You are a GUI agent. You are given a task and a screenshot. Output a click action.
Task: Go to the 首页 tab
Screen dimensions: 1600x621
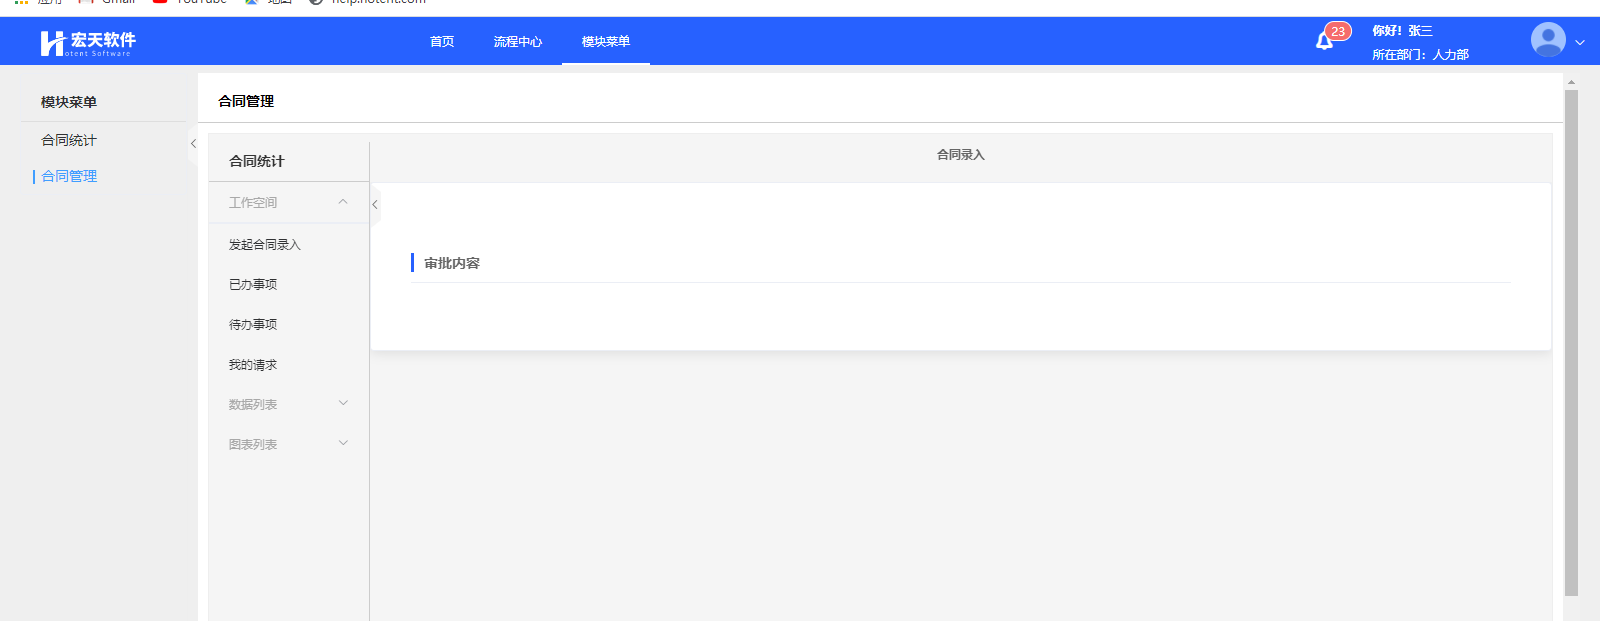[442, 41]
